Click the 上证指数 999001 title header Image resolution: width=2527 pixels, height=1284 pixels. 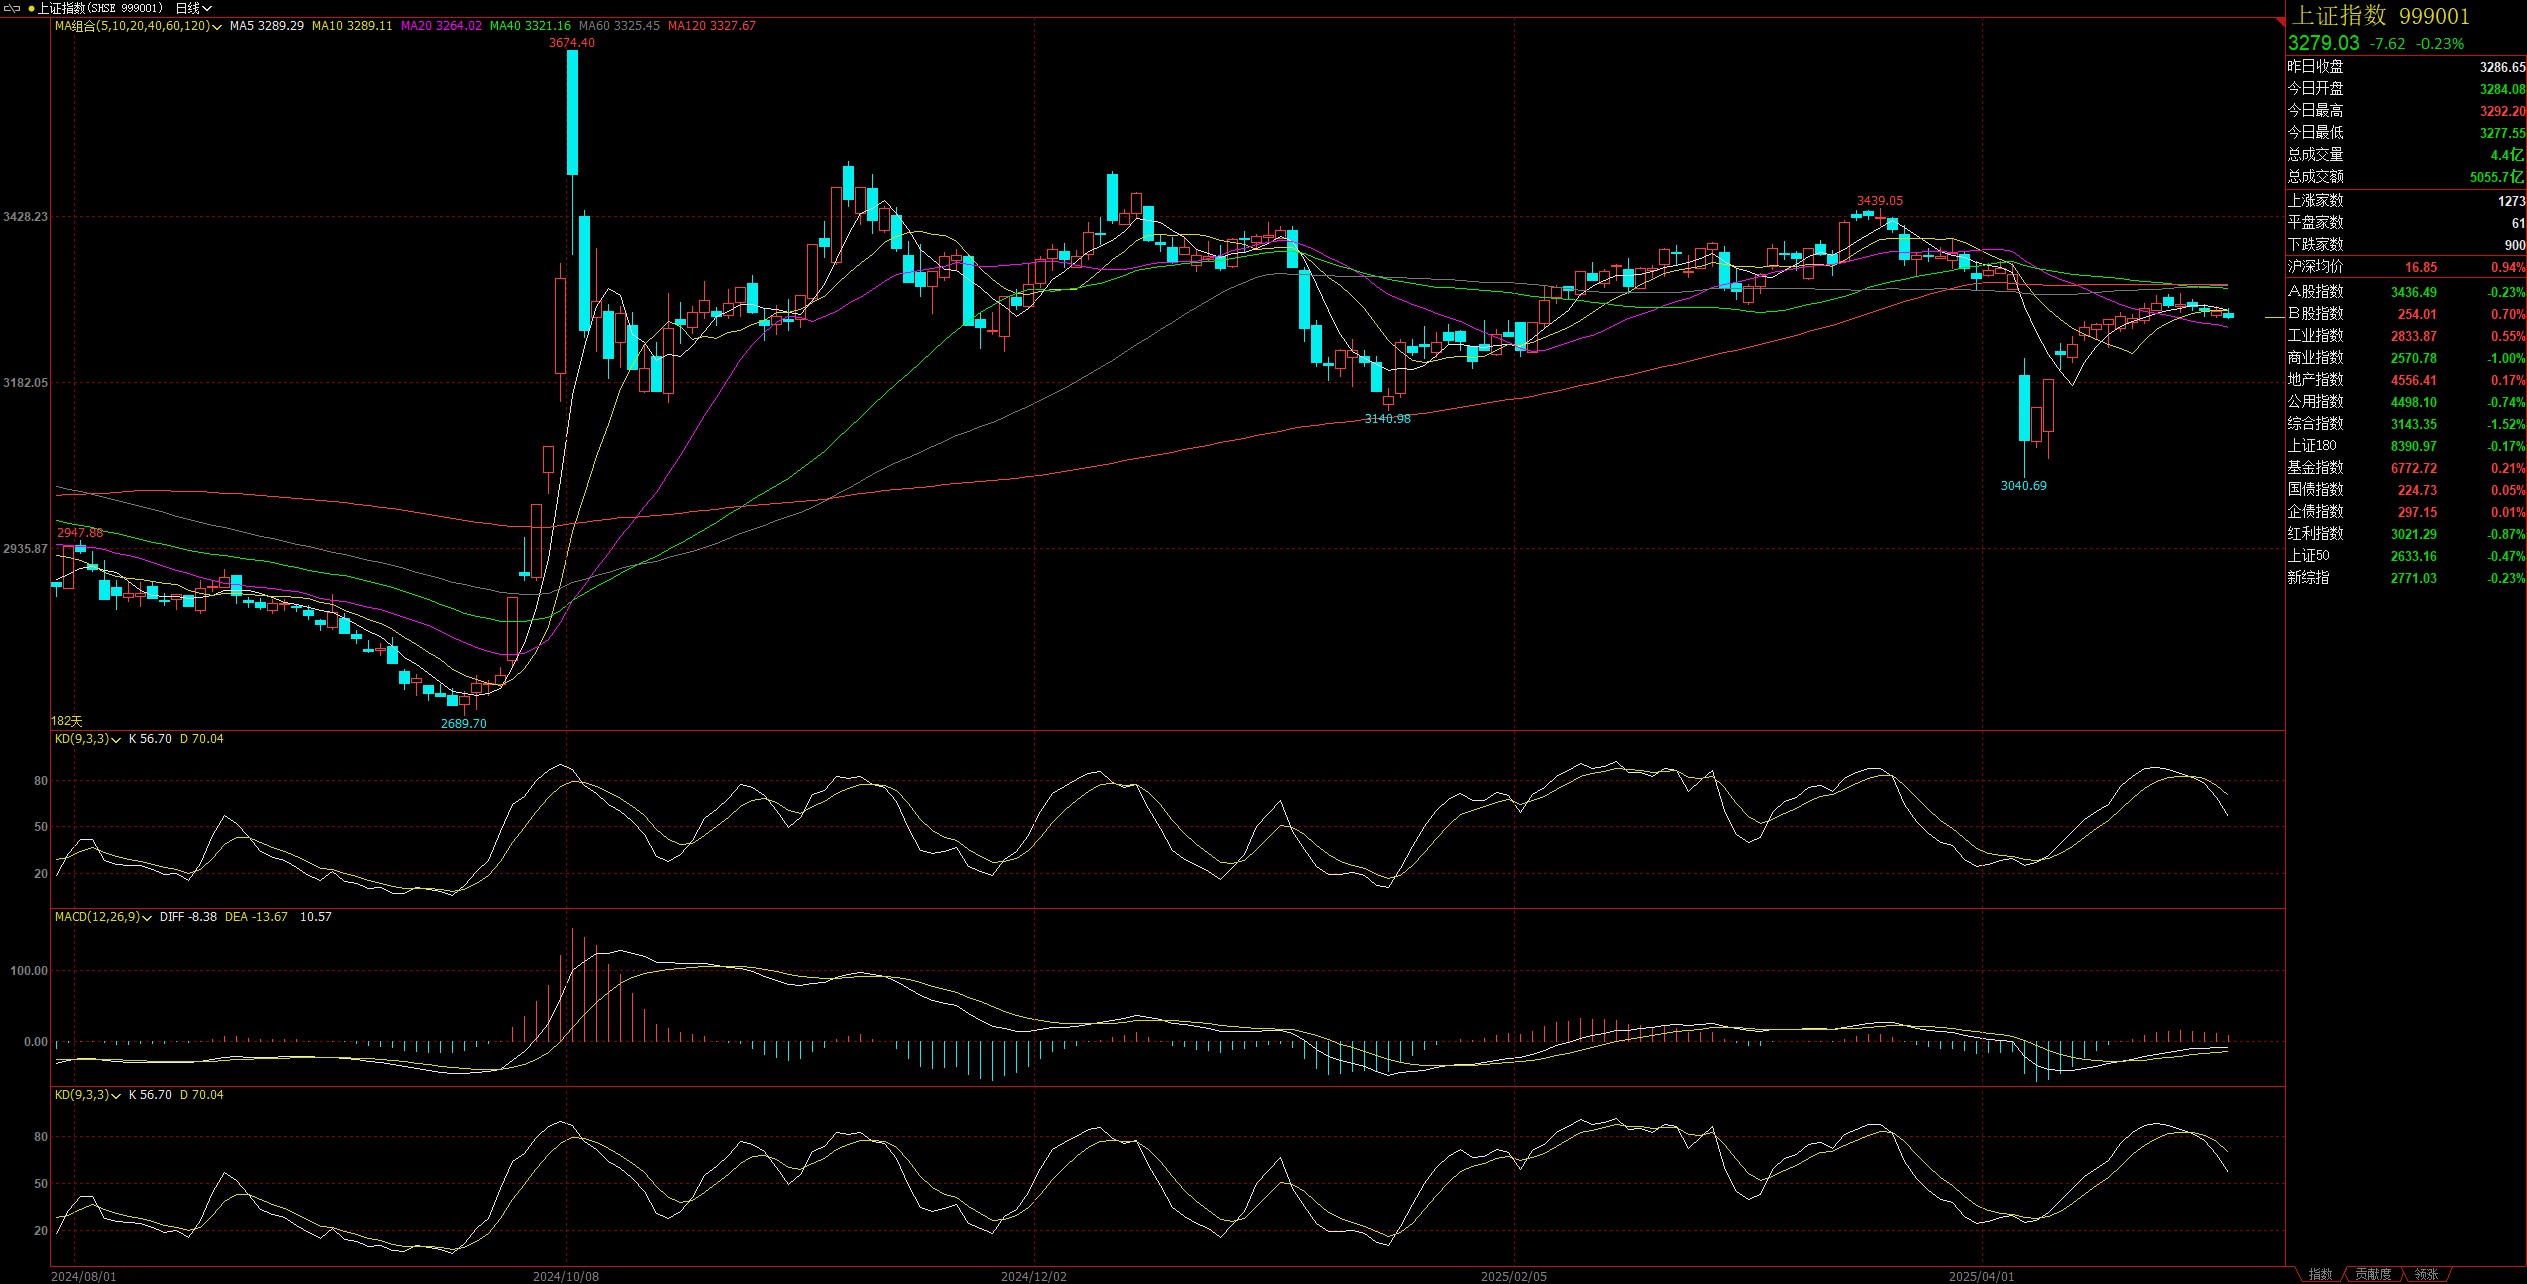2378,16
